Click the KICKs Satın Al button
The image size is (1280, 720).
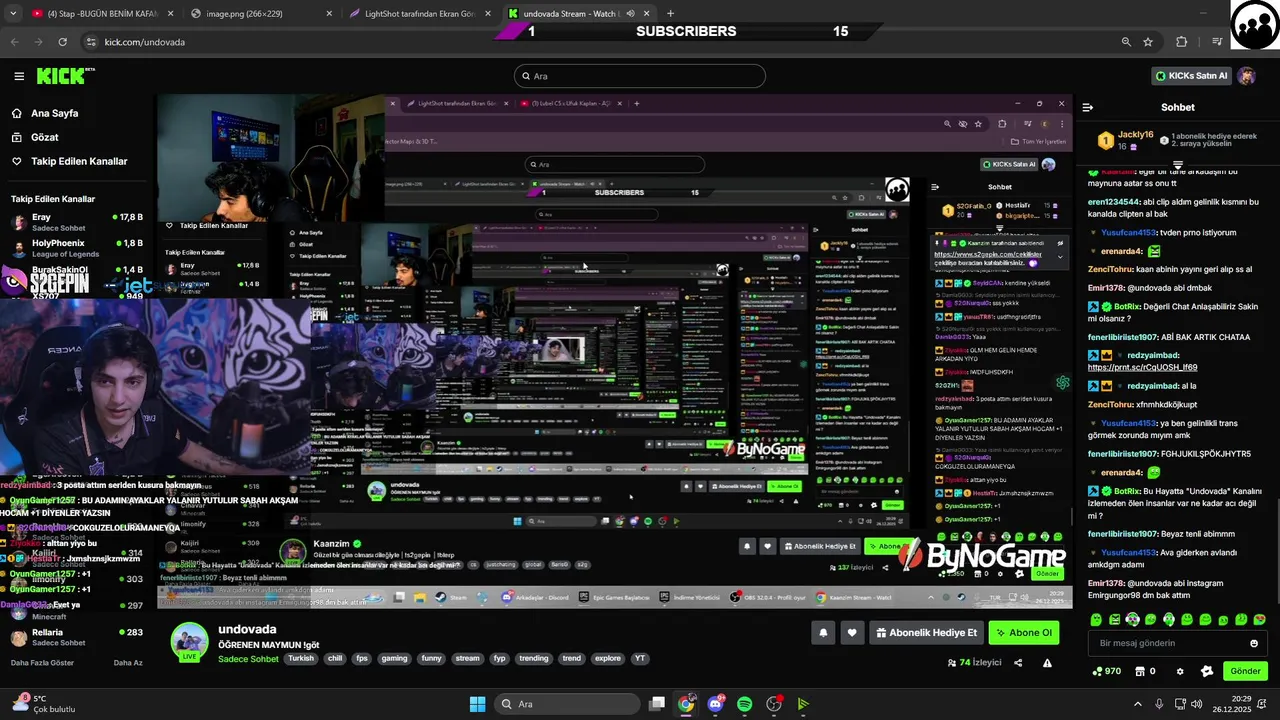(x=1191, y=76)
